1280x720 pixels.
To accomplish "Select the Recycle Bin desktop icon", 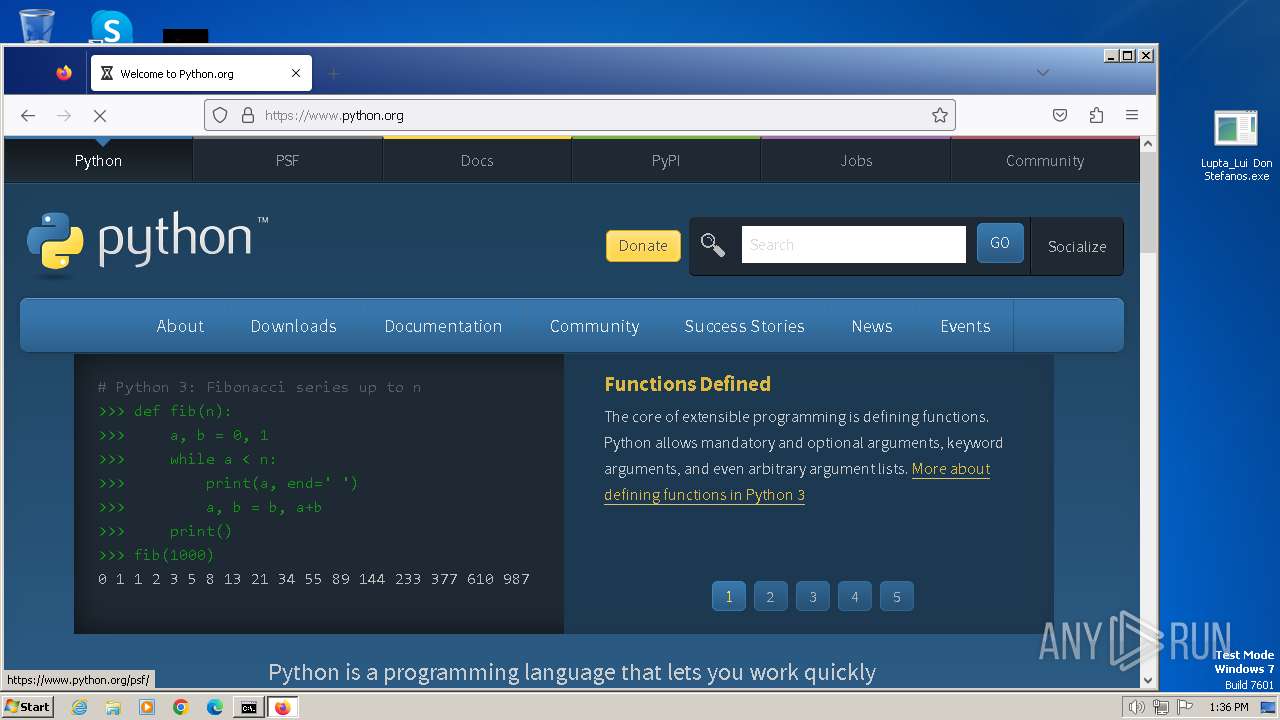I will [37, 26].
